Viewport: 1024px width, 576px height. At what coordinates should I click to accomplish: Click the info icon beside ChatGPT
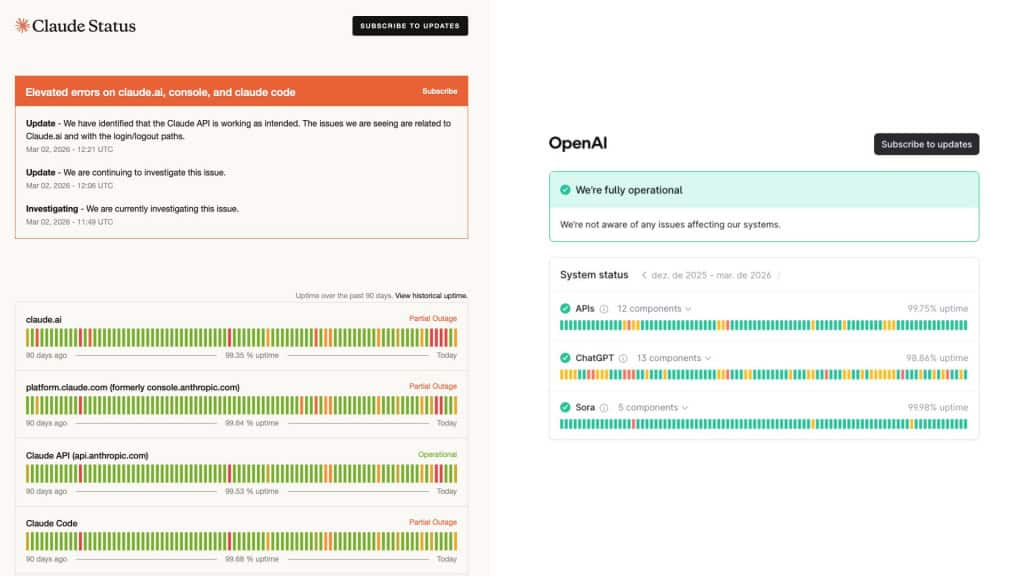623,358
